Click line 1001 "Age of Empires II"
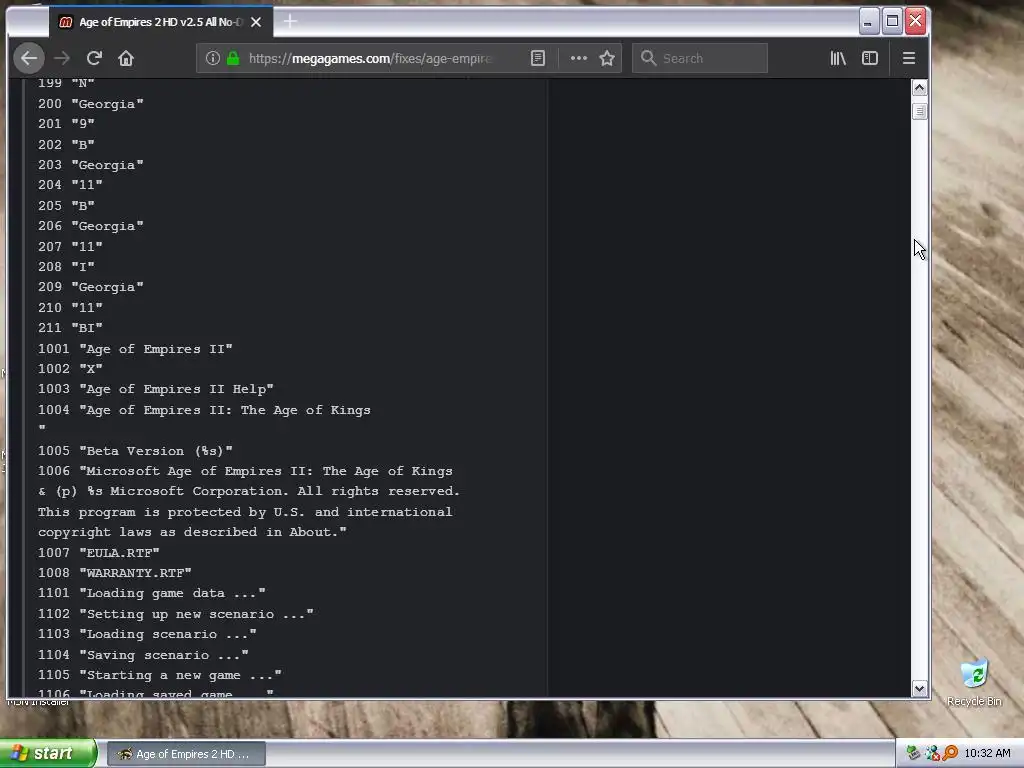1024x768 pixels. 135,349
